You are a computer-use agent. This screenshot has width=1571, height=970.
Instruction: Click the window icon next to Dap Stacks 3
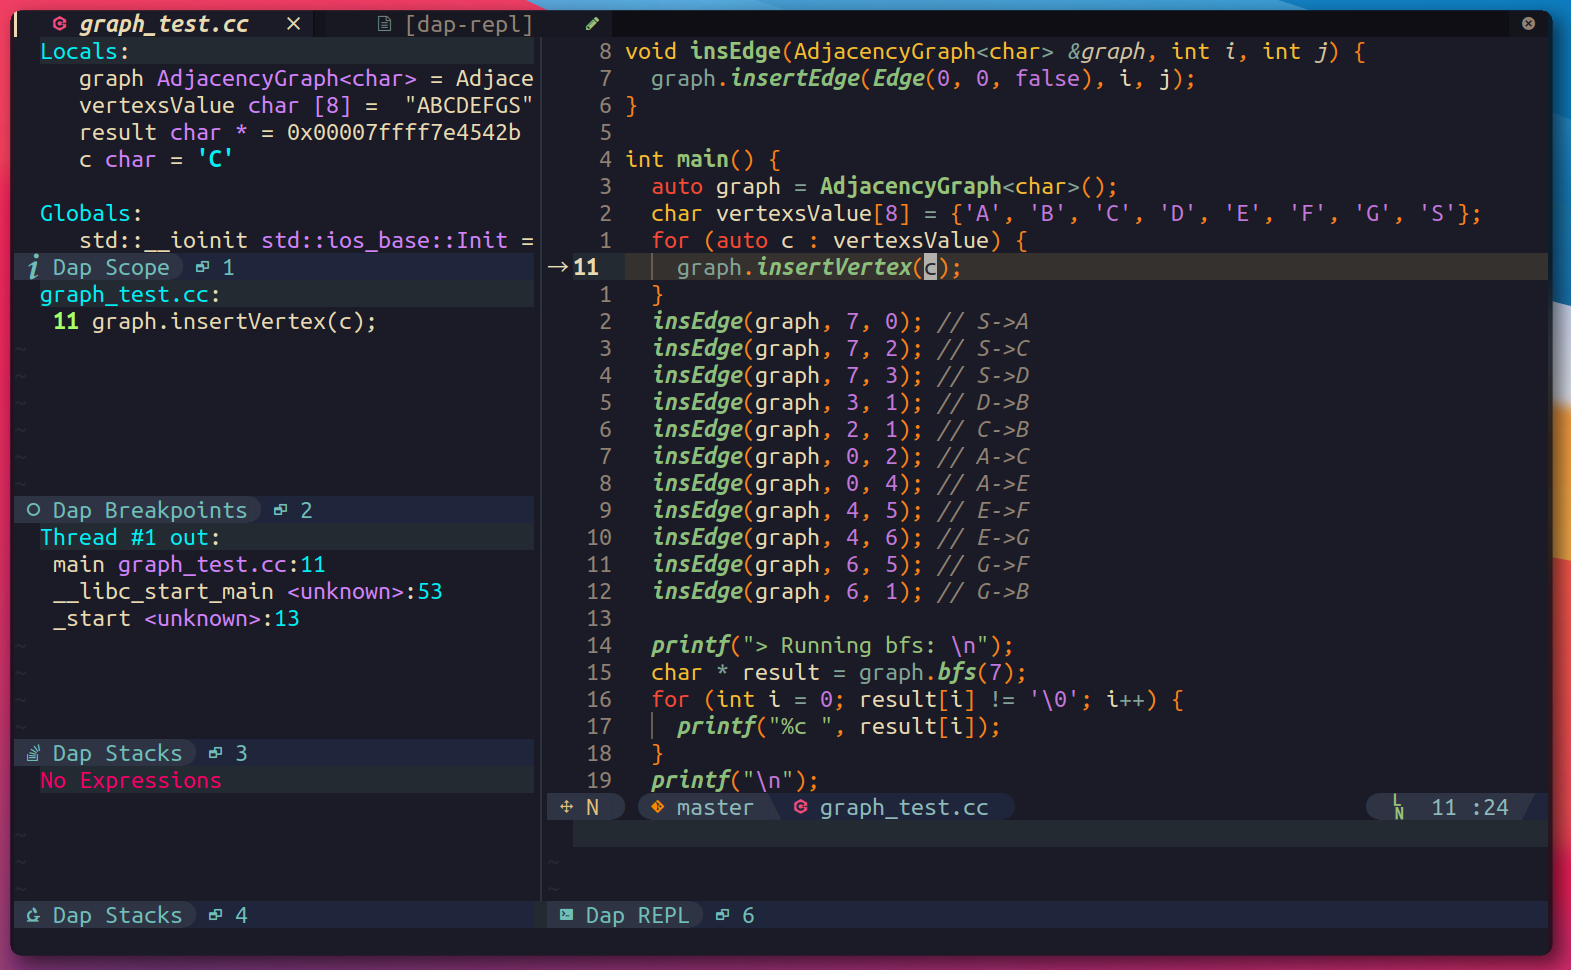coord(215,753)
